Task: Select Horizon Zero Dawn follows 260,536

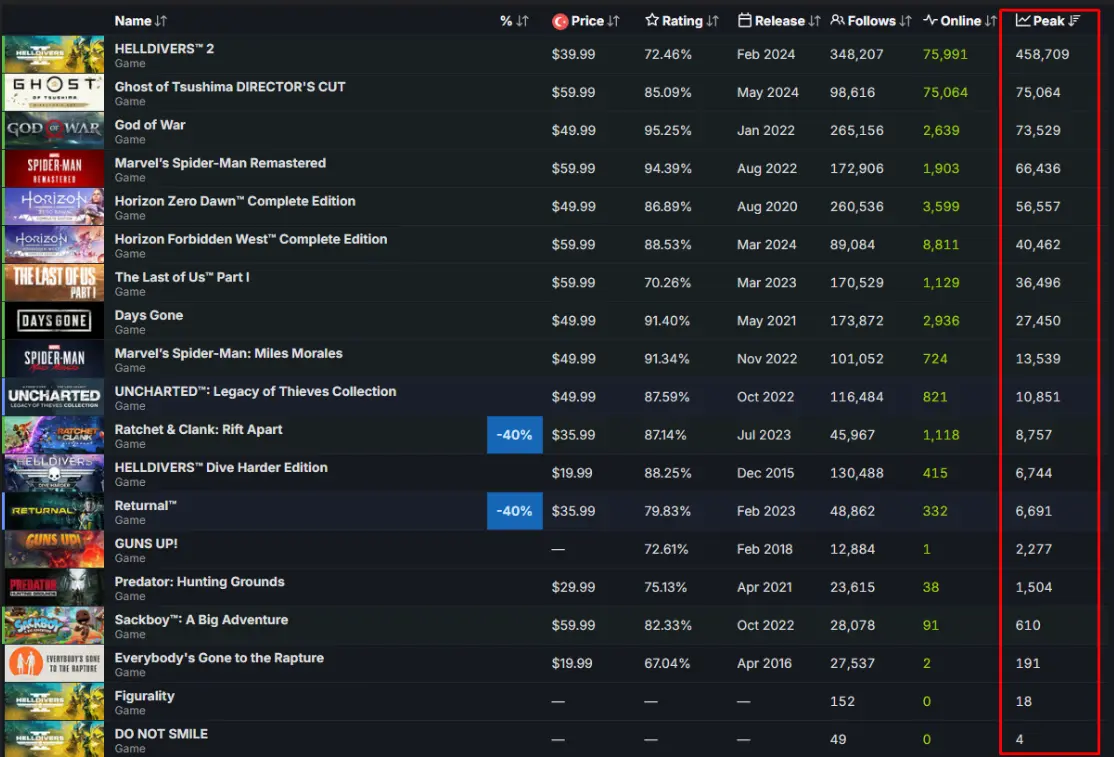Action: click(x=857, y=207)
